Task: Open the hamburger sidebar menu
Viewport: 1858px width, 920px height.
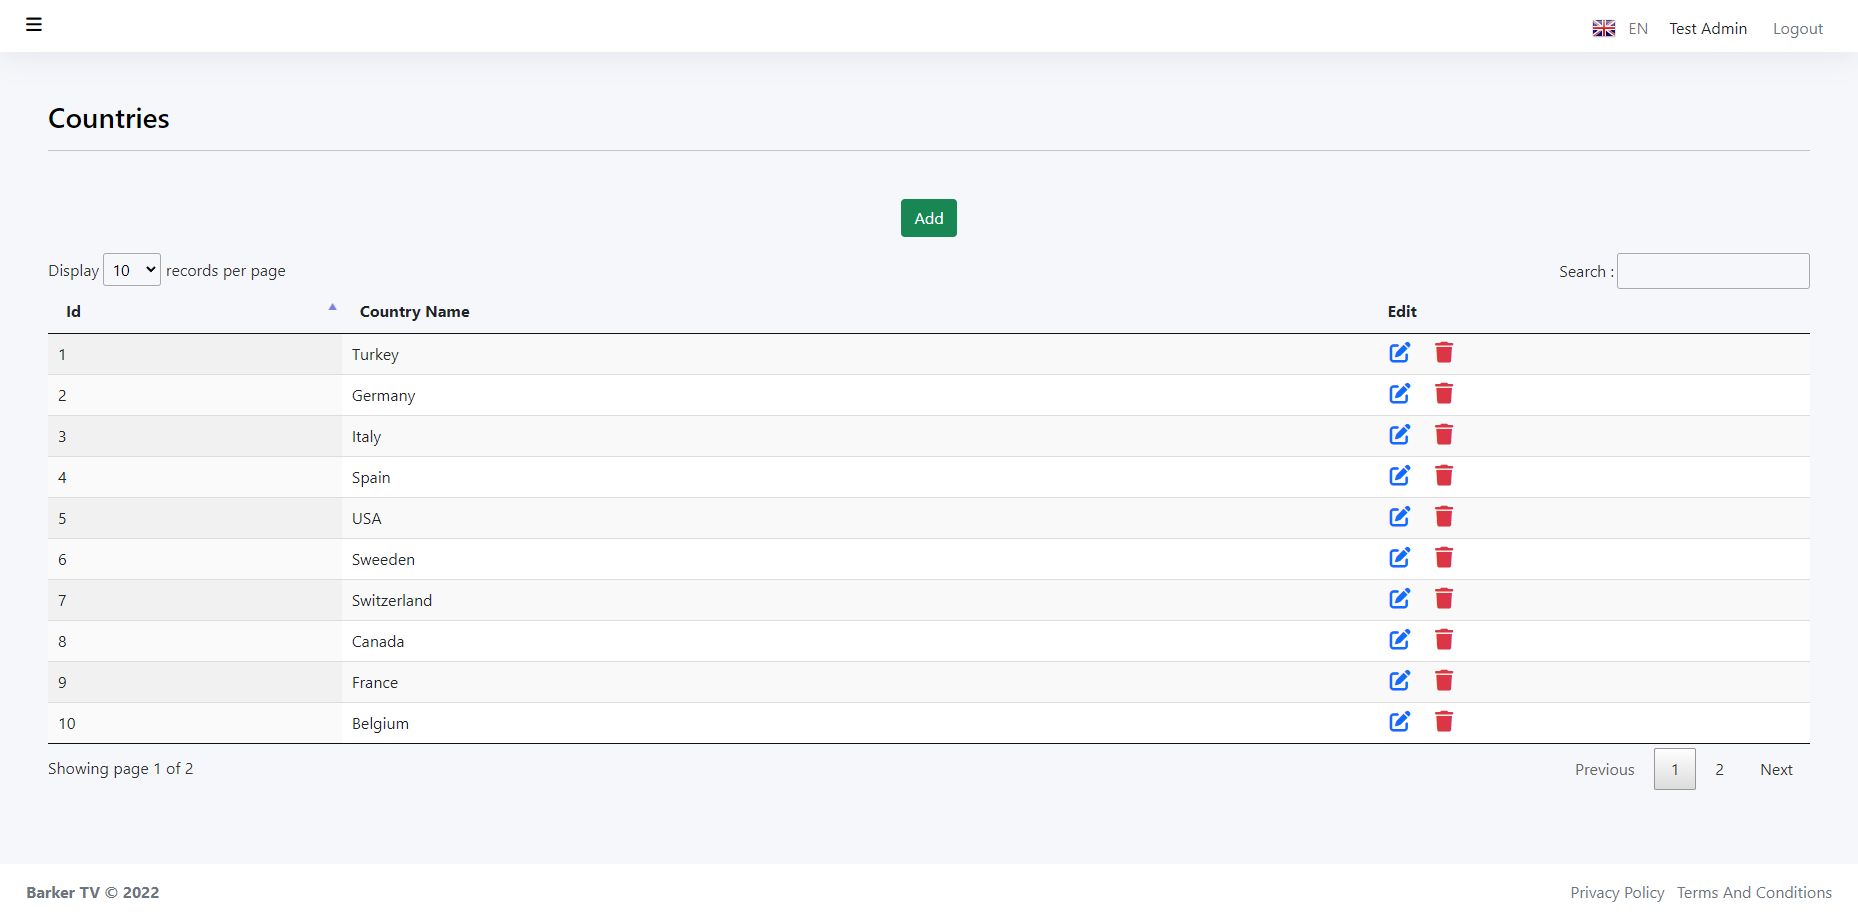Action: click(x=34, y=25)
